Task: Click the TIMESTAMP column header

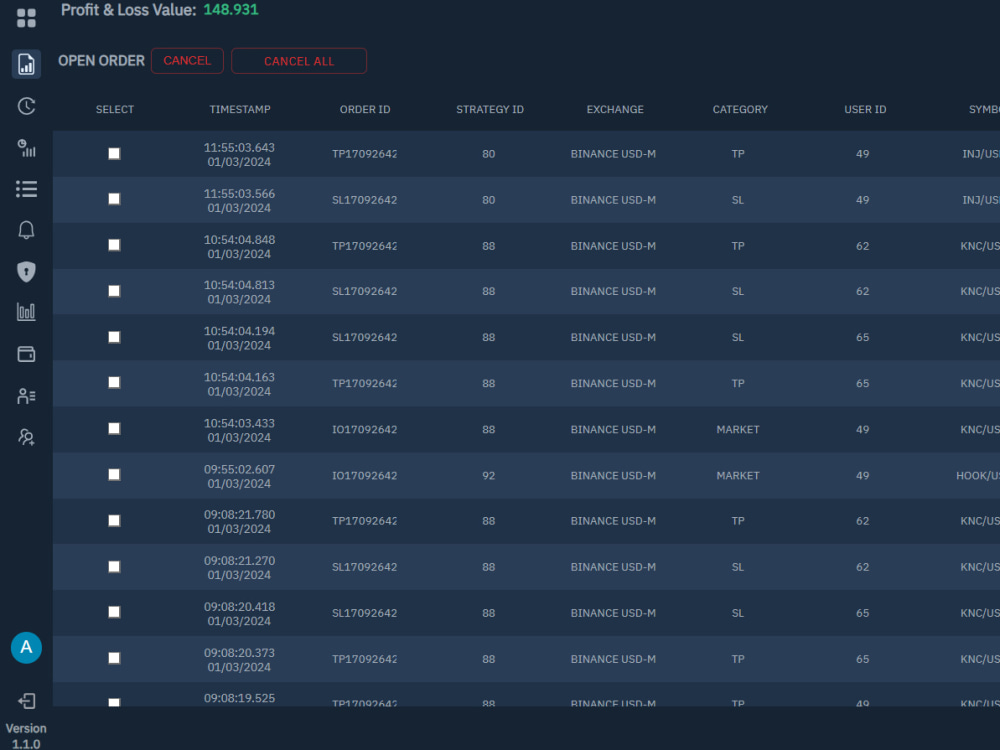Action: 240,109
